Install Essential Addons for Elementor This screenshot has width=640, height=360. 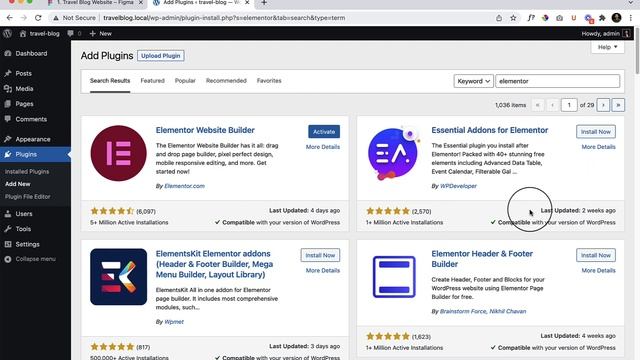pyautogui.click(x=596, y=132)
